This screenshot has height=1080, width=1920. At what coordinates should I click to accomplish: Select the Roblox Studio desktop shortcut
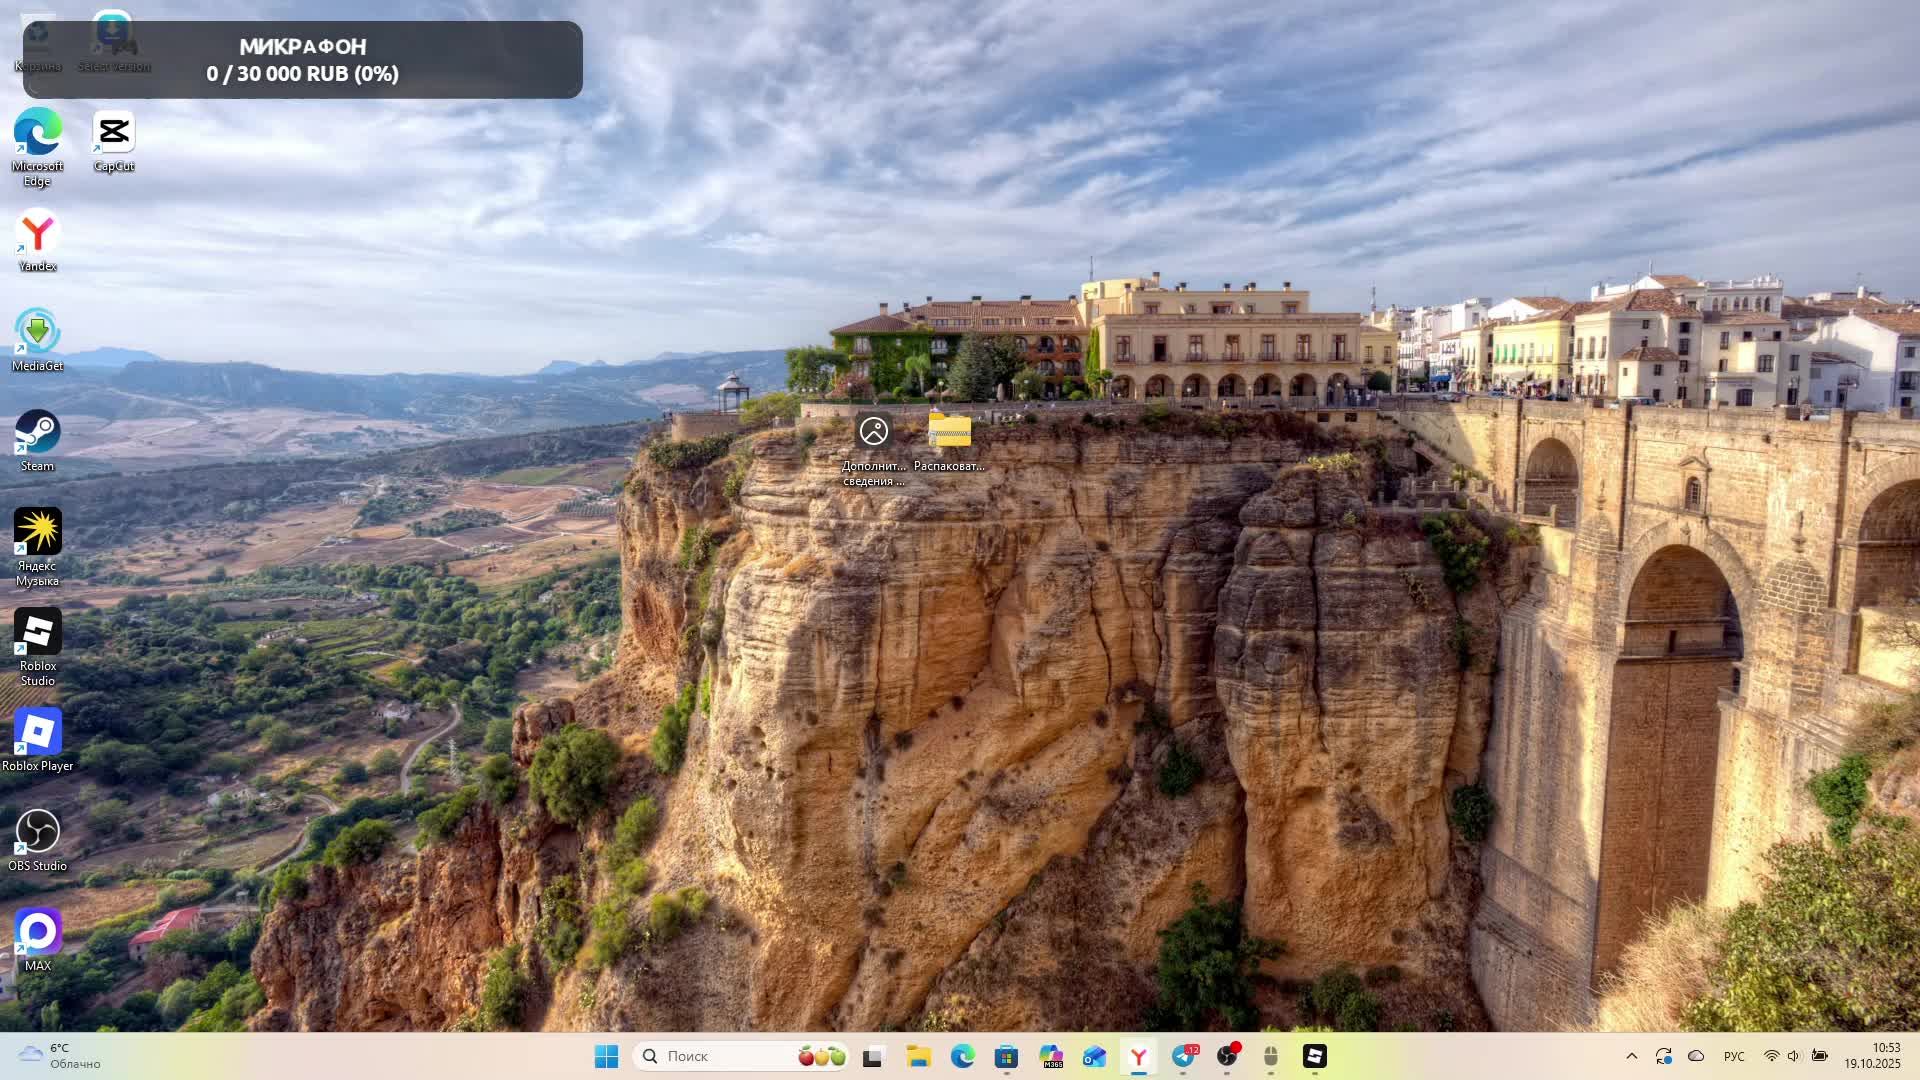38,633
